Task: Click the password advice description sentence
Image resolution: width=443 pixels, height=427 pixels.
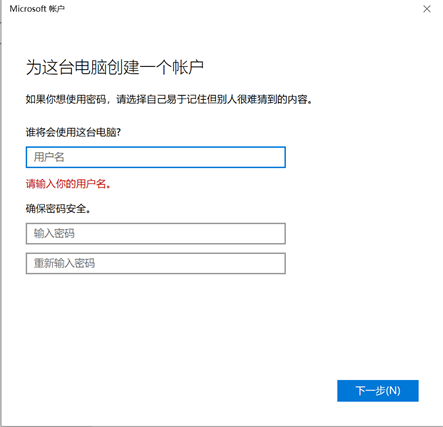Action: 169,99
